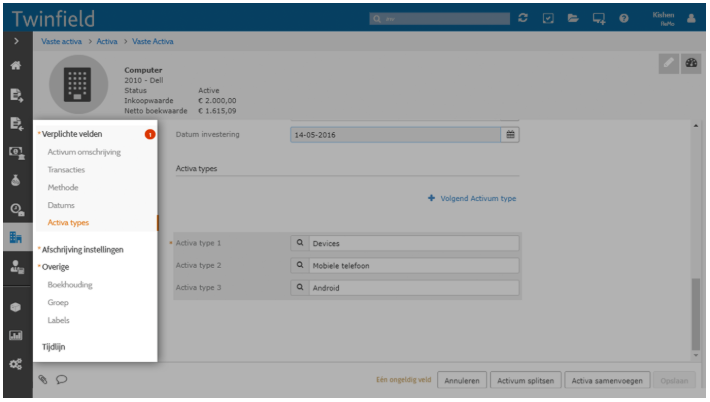
Task: Click the pencil edit icon
Action: click(x=668, y=62)
